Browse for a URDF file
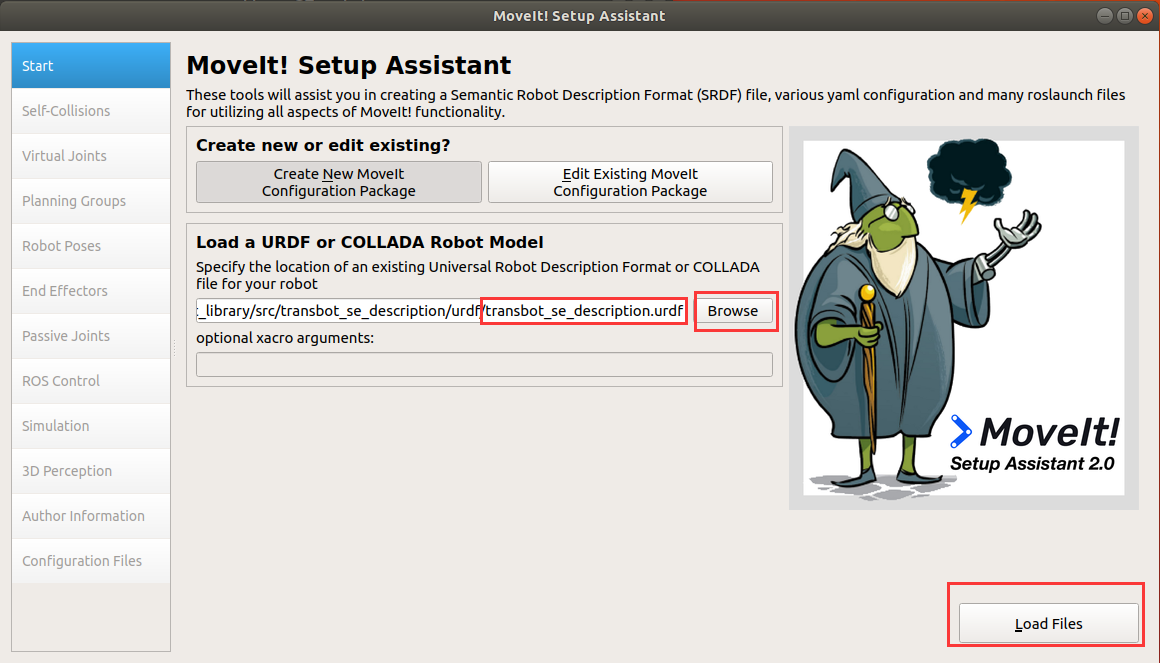 point(732,311)
